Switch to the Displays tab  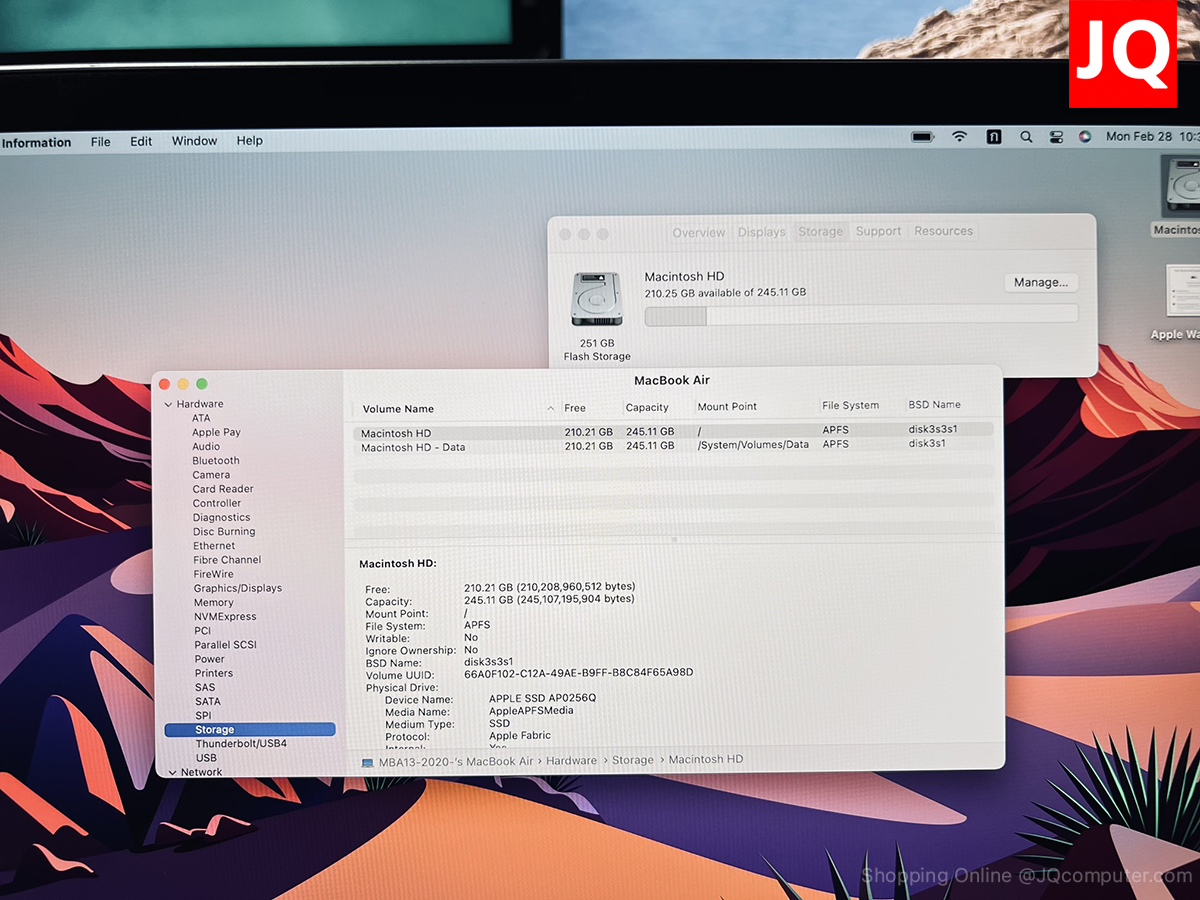[762, 232]
